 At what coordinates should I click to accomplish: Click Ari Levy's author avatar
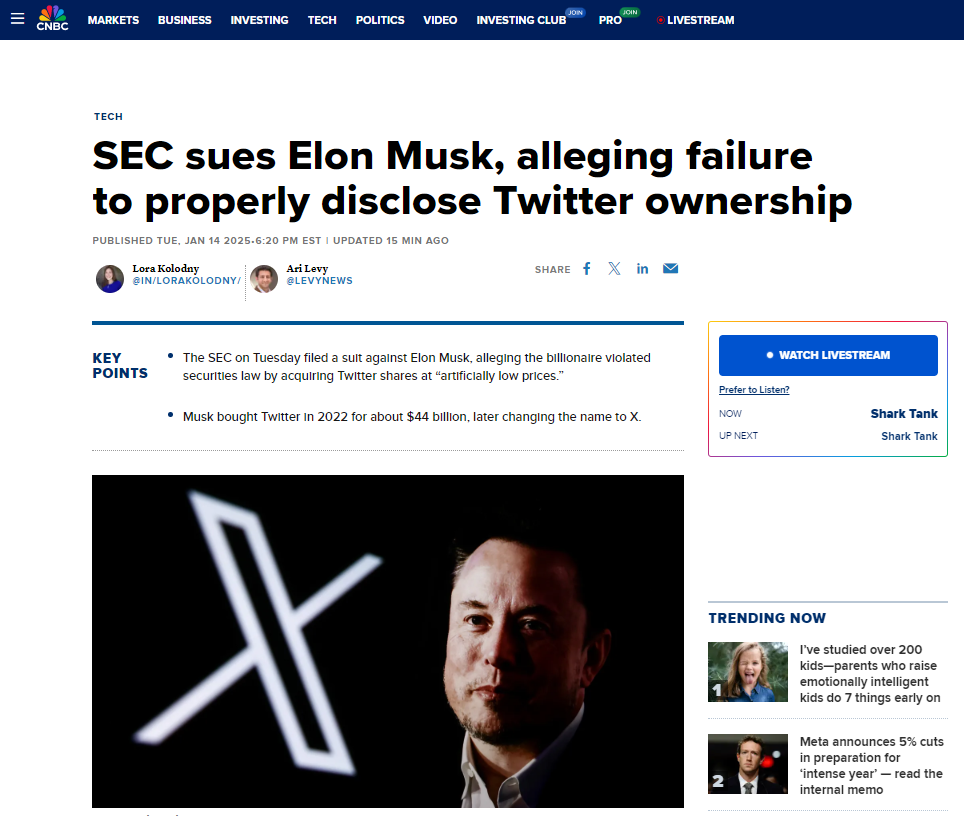click(264, 278)
